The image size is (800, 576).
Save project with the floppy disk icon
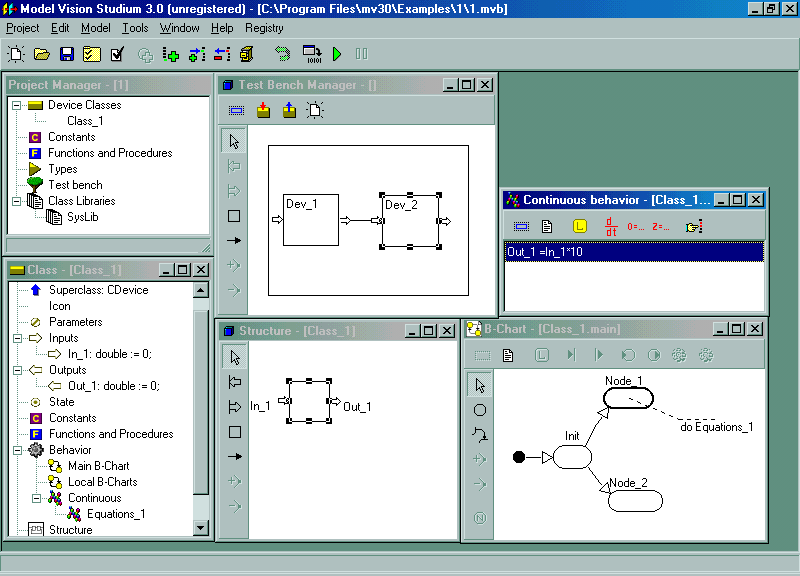click(66, 54)
